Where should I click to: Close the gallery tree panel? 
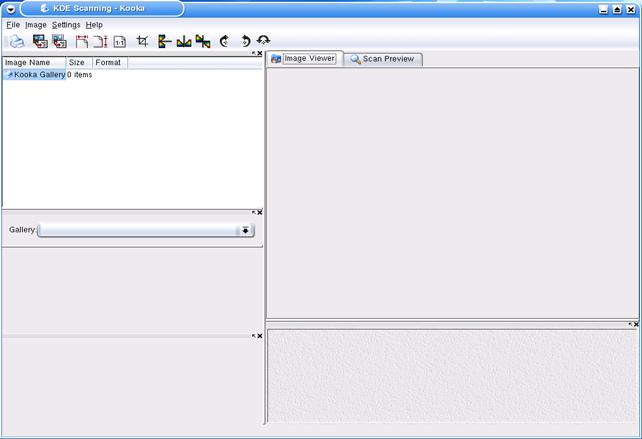(x=260, y=53)
